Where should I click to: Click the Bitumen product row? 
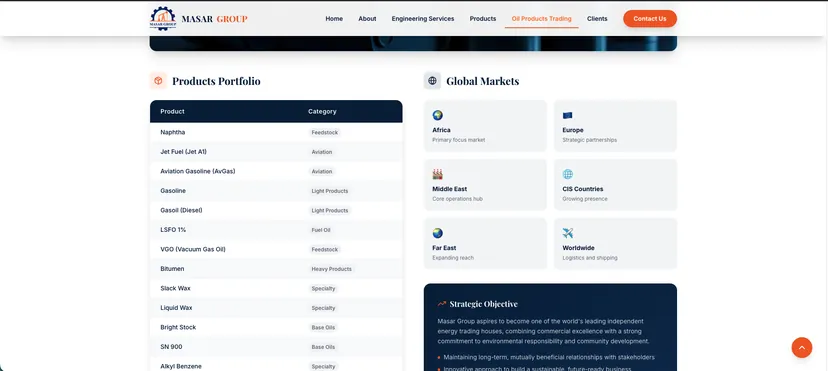click(276, 269)
